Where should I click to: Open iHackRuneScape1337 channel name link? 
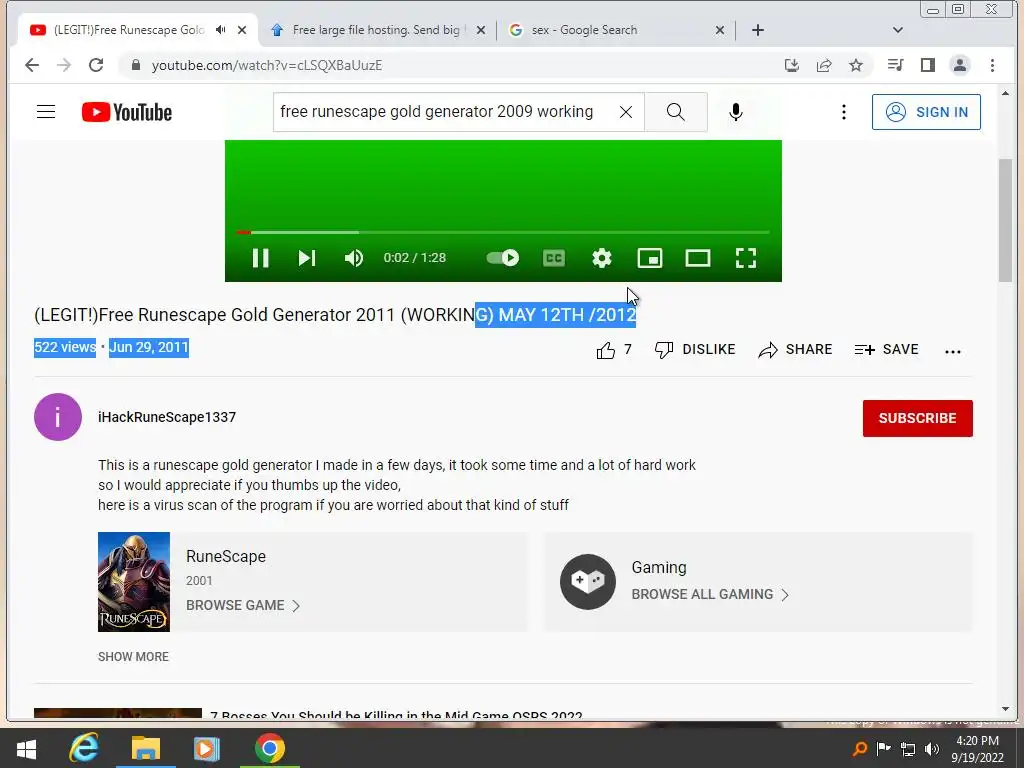[167, 417]
